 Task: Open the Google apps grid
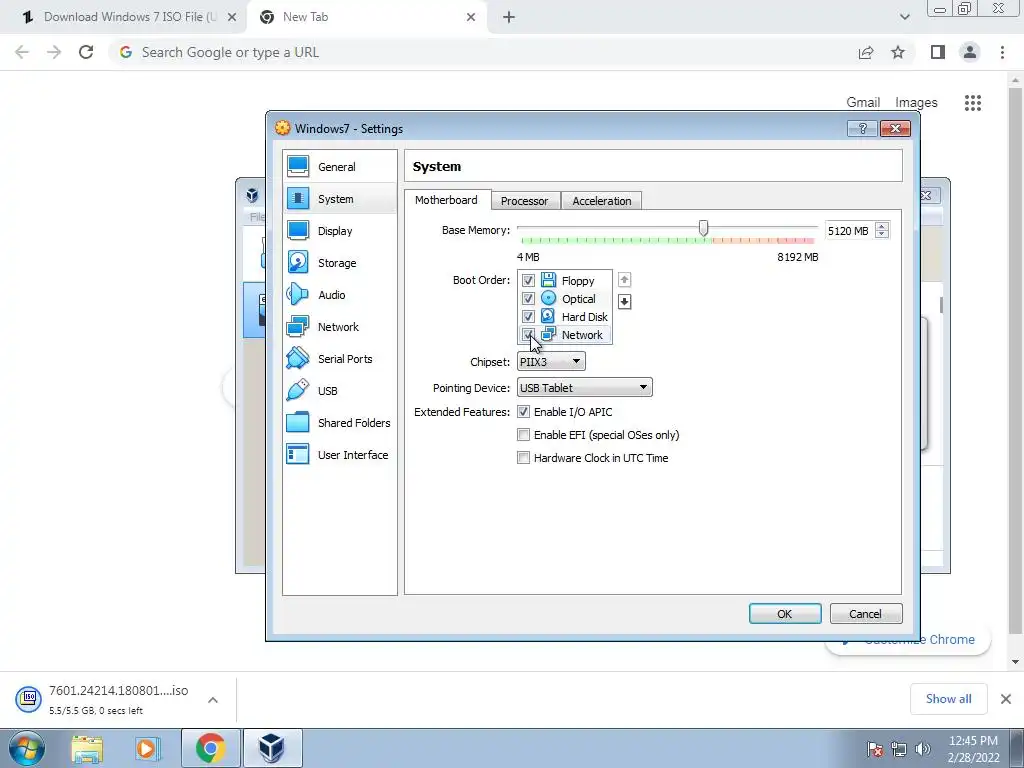973,103
